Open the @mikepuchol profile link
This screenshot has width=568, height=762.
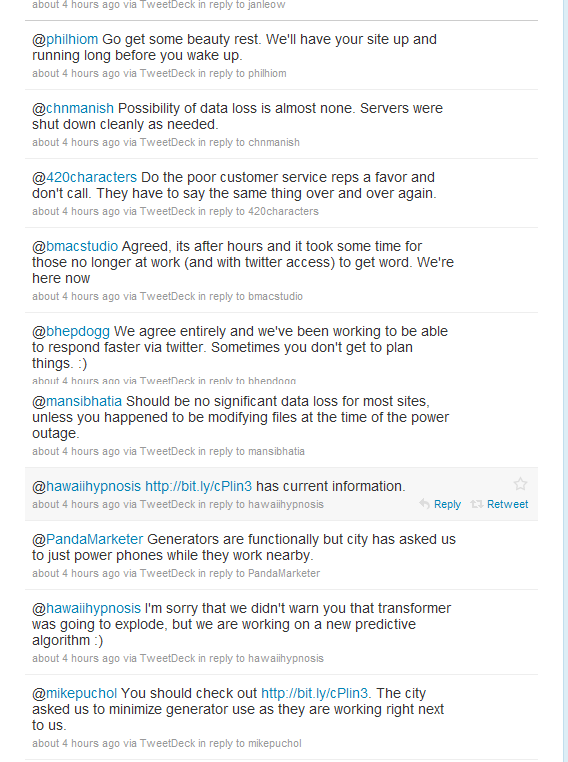pyautogui.click(x=74, y=693)
